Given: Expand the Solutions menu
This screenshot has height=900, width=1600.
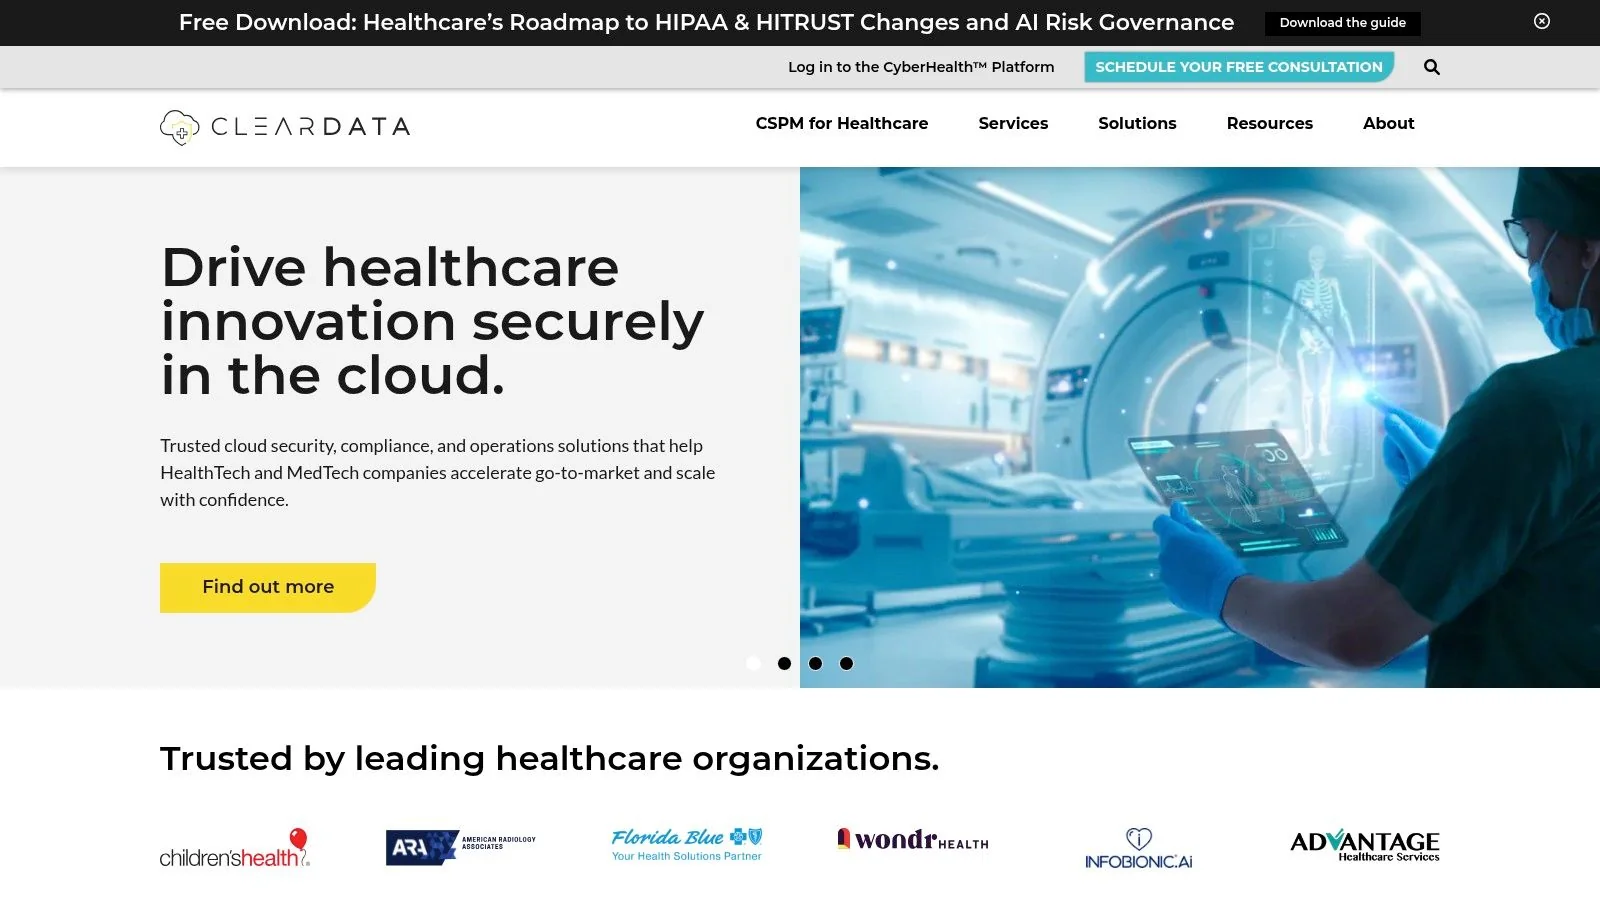Looking at the screenshot, I should click(1137, 123).
